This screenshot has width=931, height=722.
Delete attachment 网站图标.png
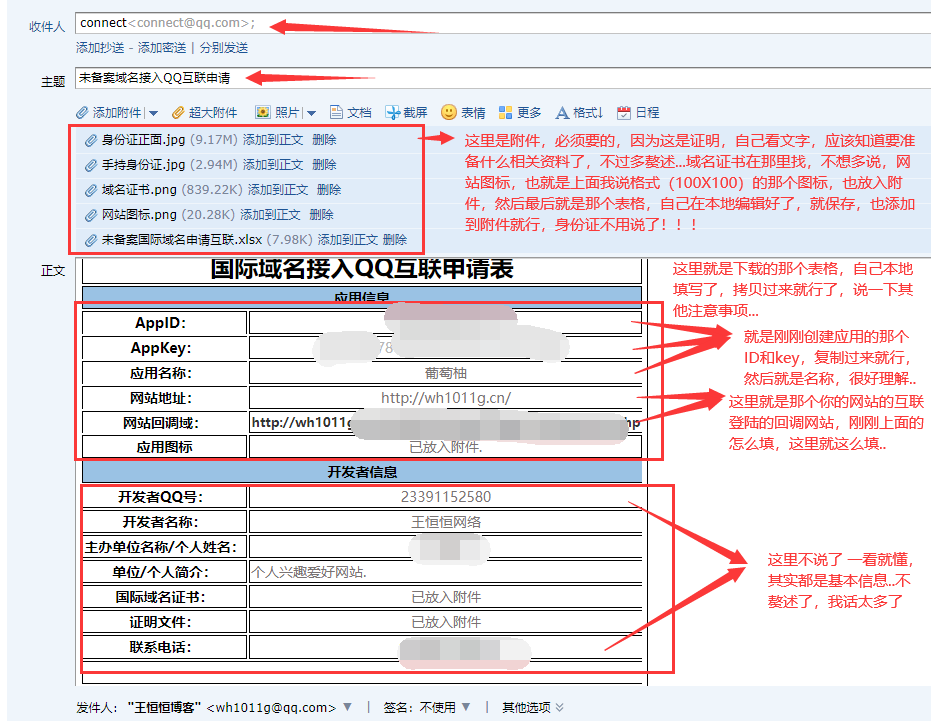[321, 215]
